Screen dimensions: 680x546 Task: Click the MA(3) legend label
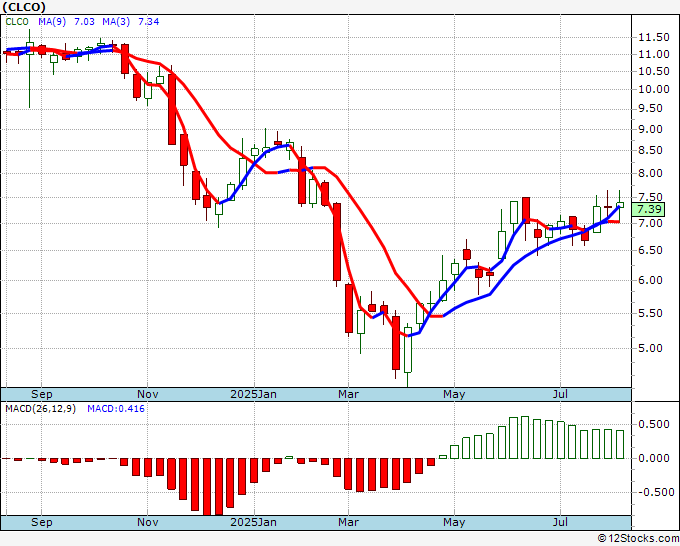click(x=116, y=22)
